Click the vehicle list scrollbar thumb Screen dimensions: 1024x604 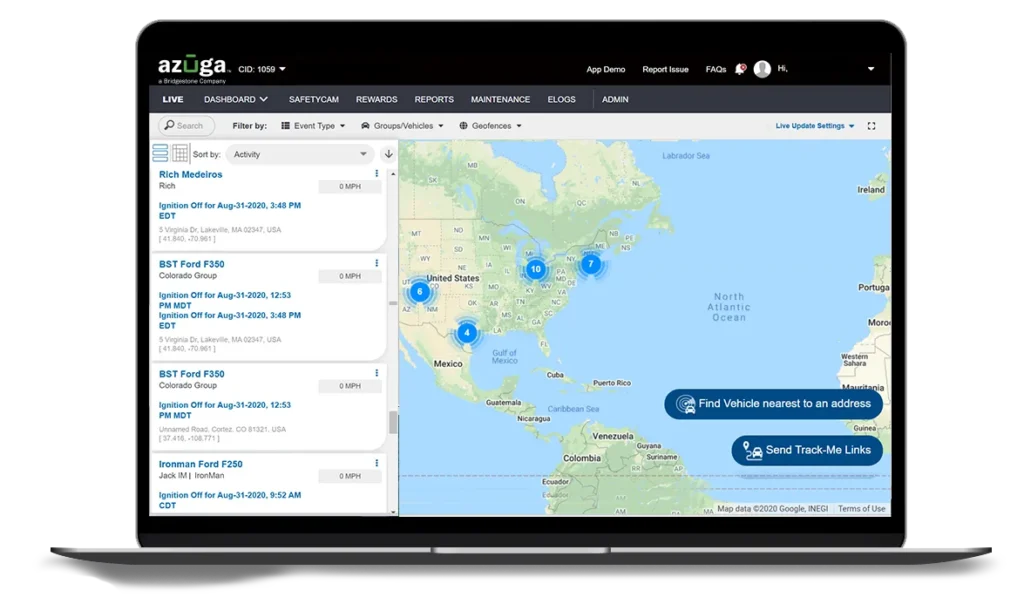(393, 422)
